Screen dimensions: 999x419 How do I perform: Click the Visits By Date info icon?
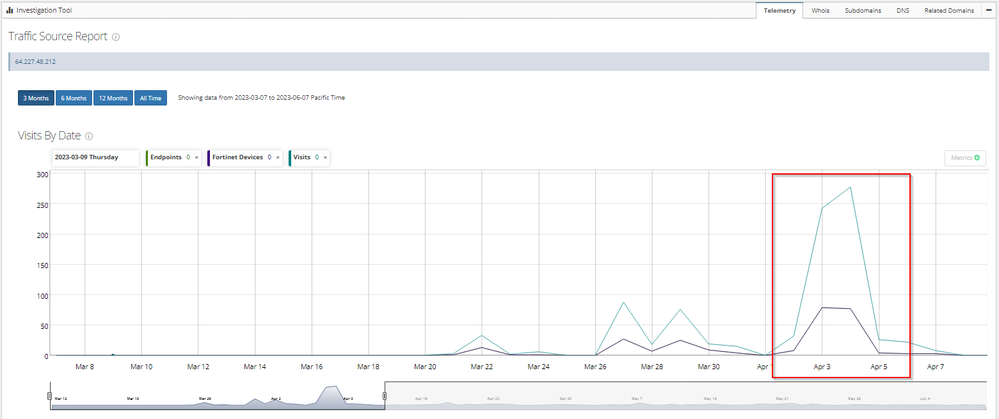(90, 136)
